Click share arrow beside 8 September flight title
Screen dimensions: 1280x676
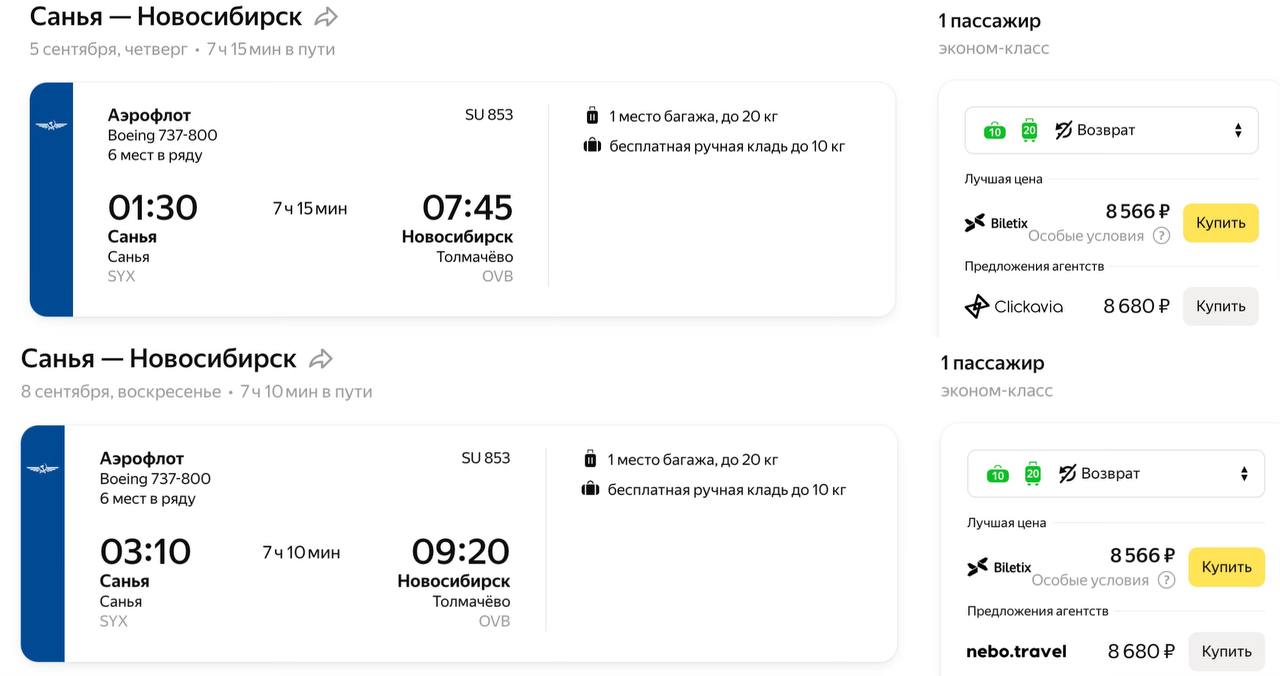tap(321, 359)
